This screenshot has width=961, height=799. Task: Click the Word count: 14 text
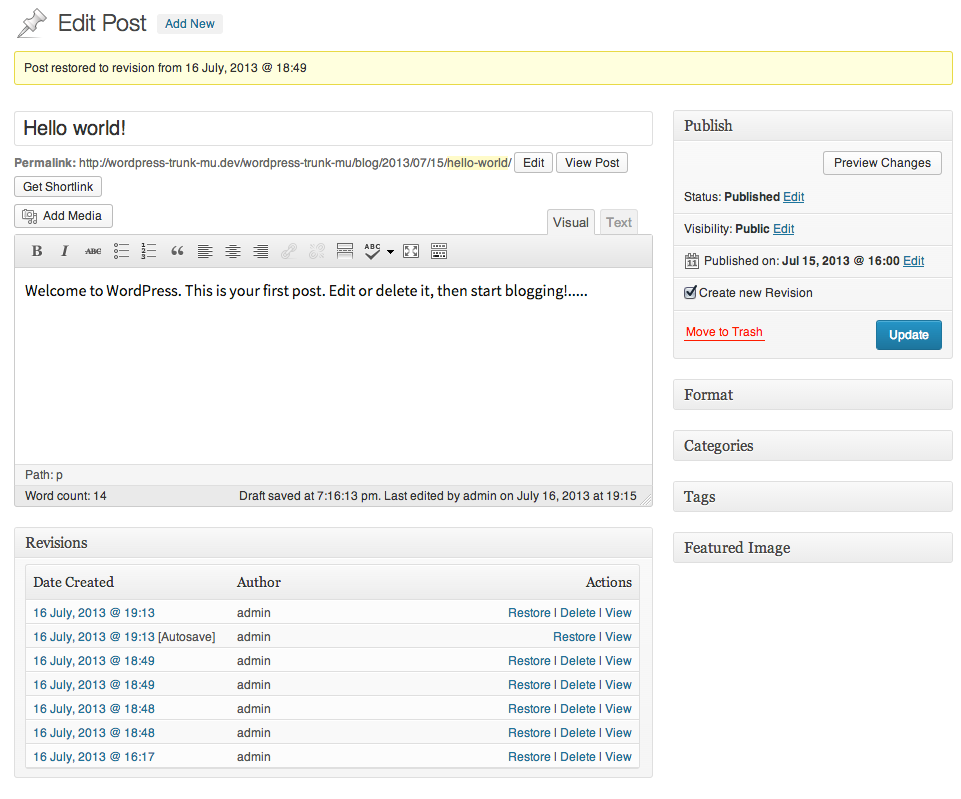point(66,496)
